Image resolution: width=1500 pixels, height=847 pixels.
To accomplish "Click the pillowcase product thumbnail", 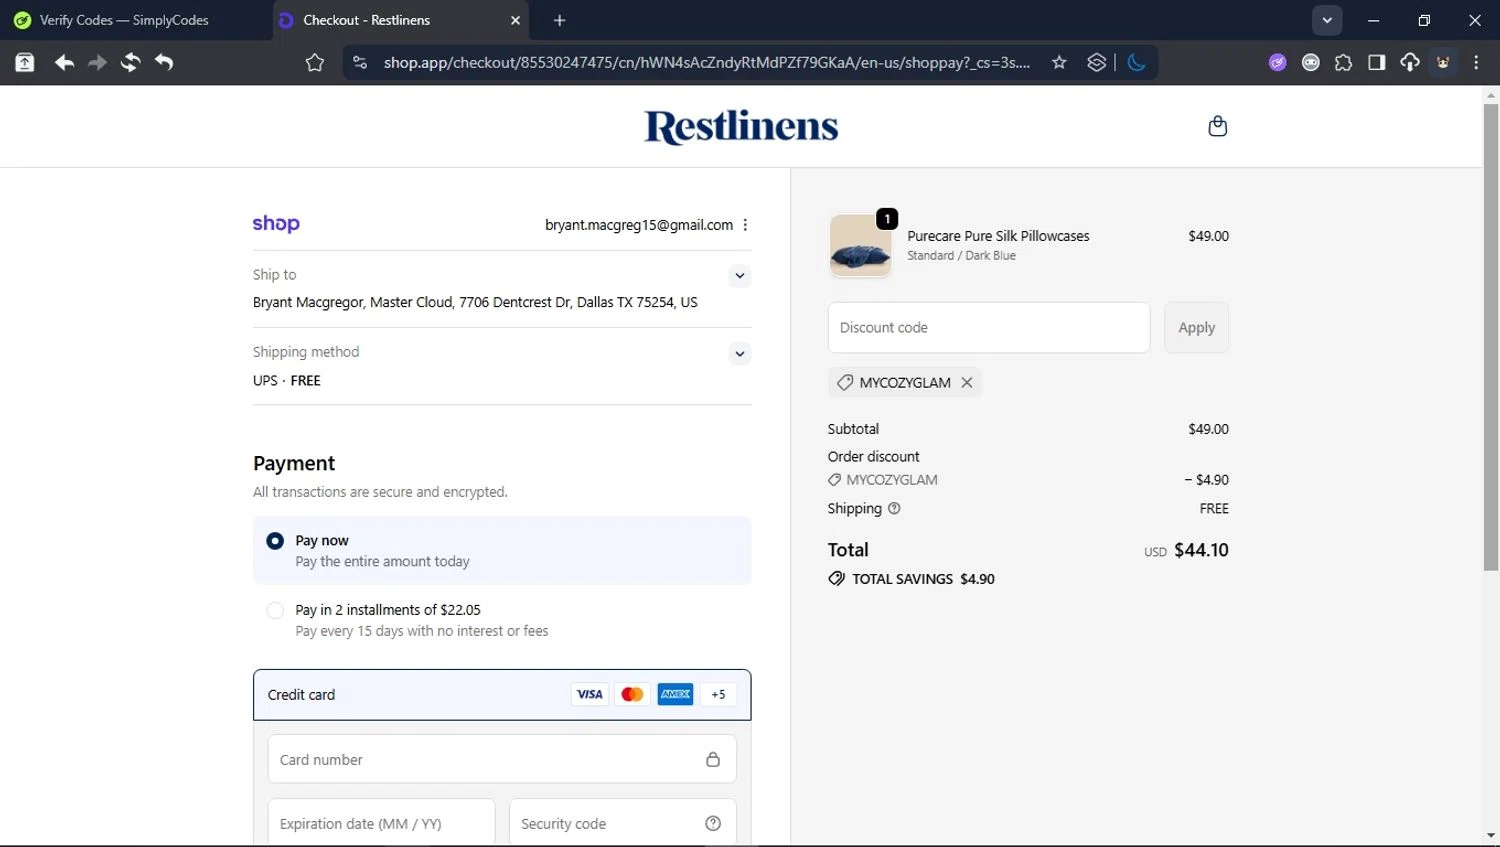I will (860, 246).
